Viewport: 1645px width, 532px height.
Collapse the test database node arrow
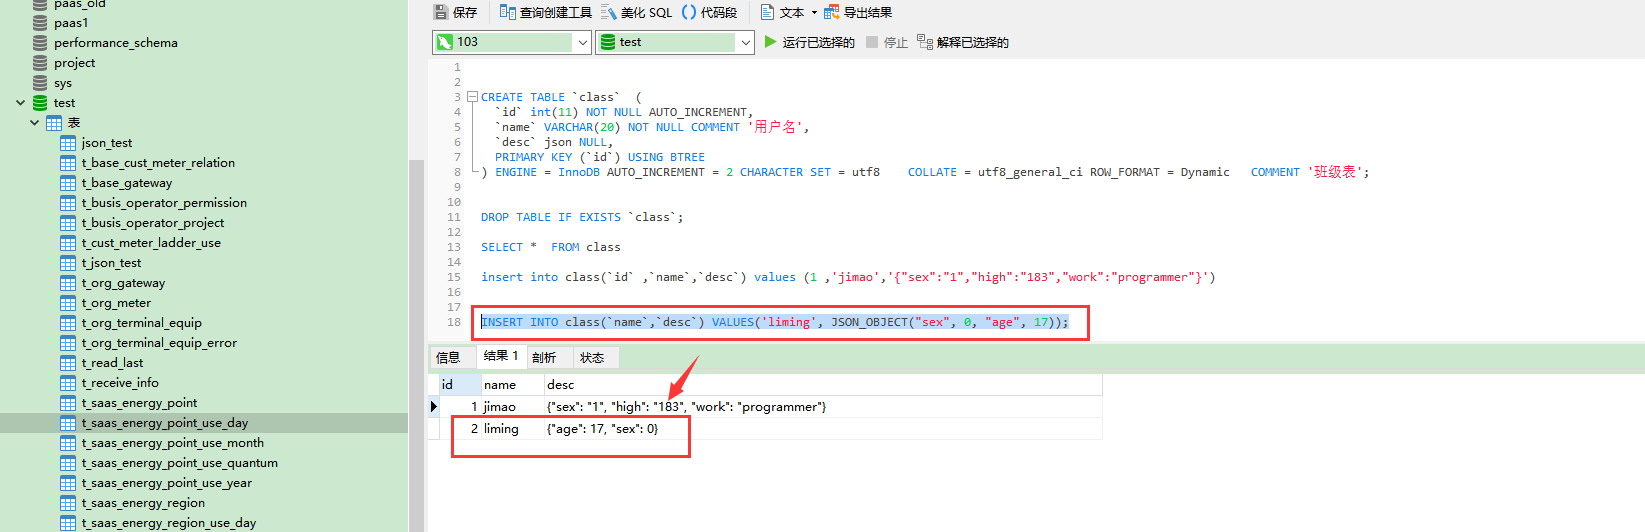(21, 103)
